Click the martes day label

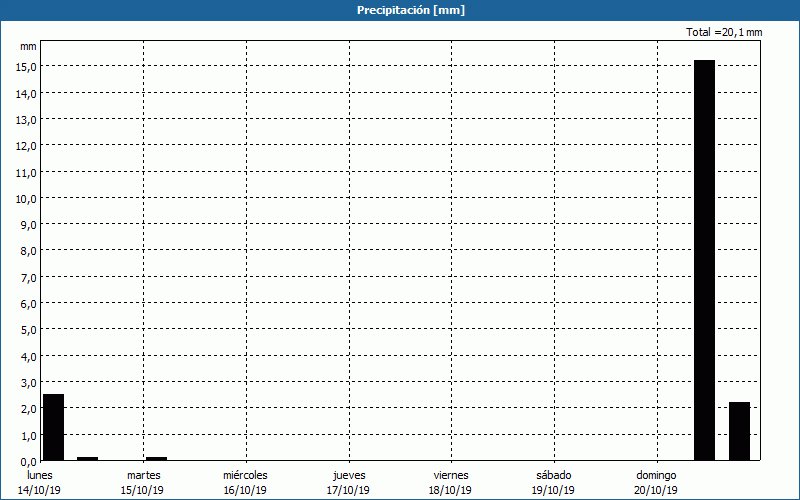tap(144, 475)
